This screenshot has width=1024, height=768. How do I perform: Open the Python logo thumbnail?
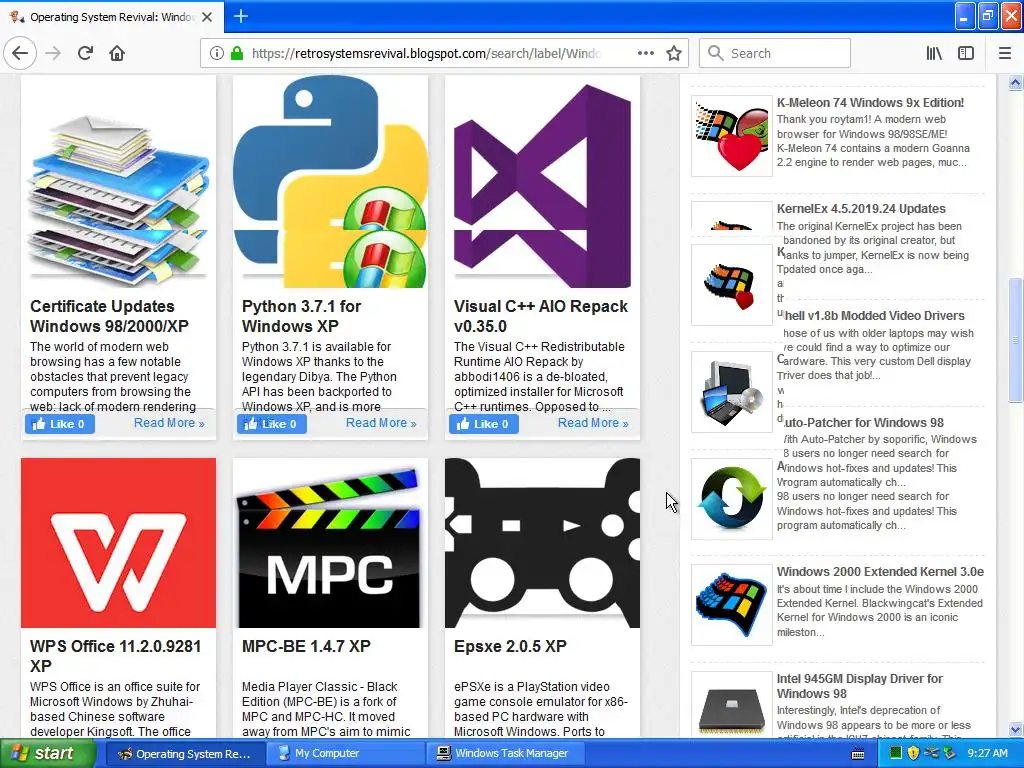(330, 182)
